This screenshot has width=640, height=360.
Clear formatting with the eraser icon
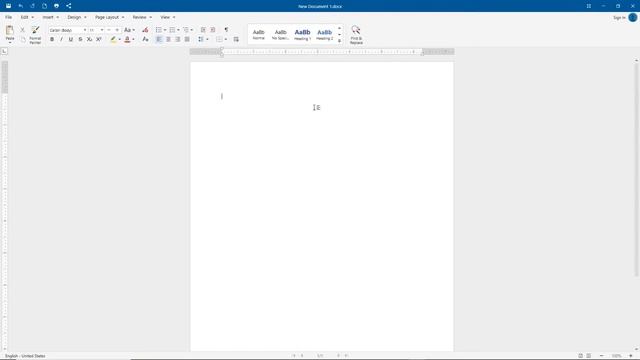[145, 30]
